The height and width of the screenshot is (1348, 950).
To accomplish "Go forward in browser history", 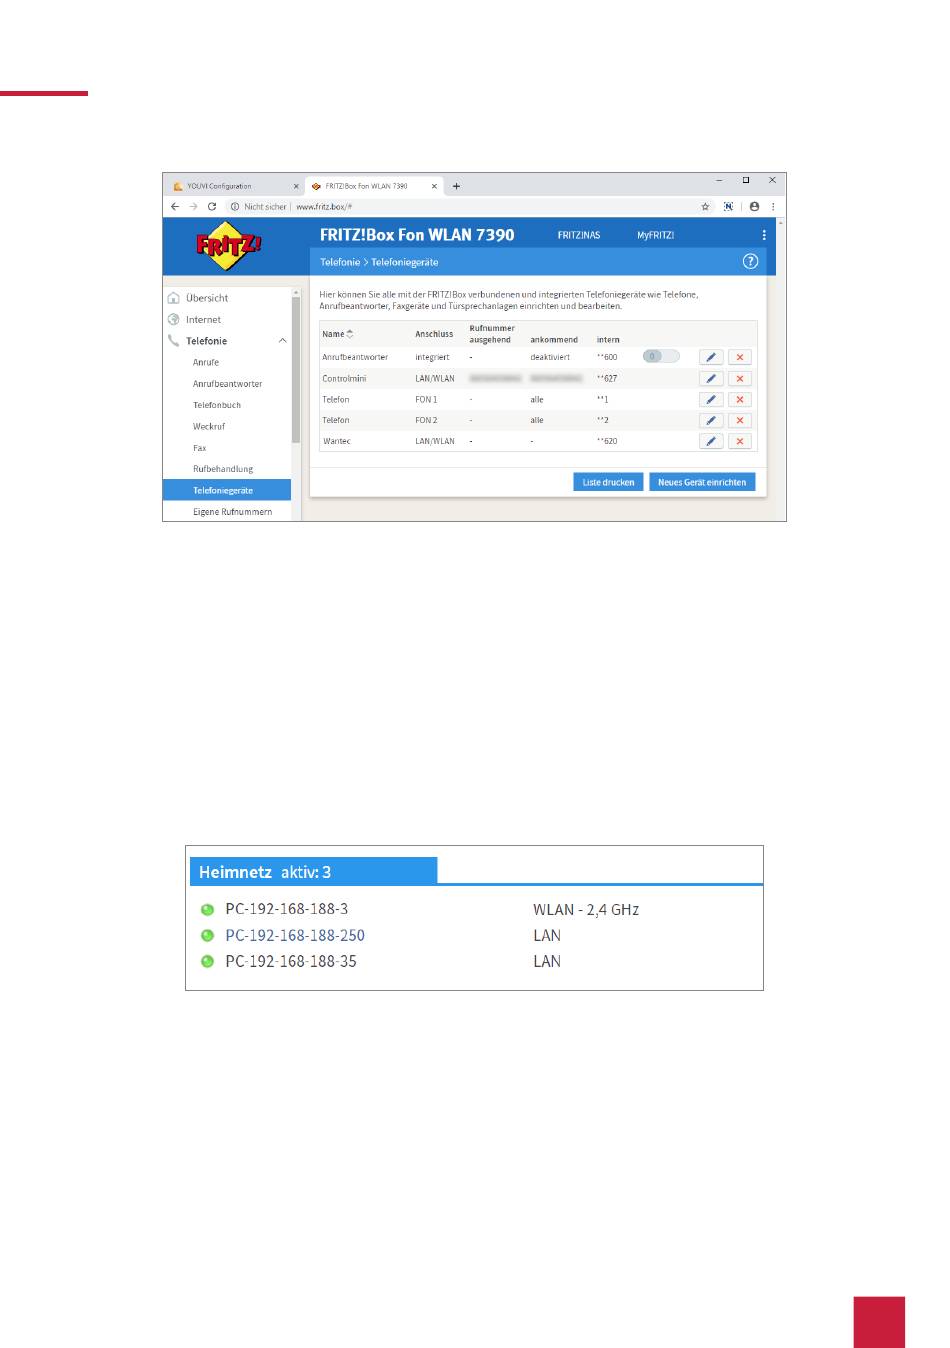I will [193, 207].
